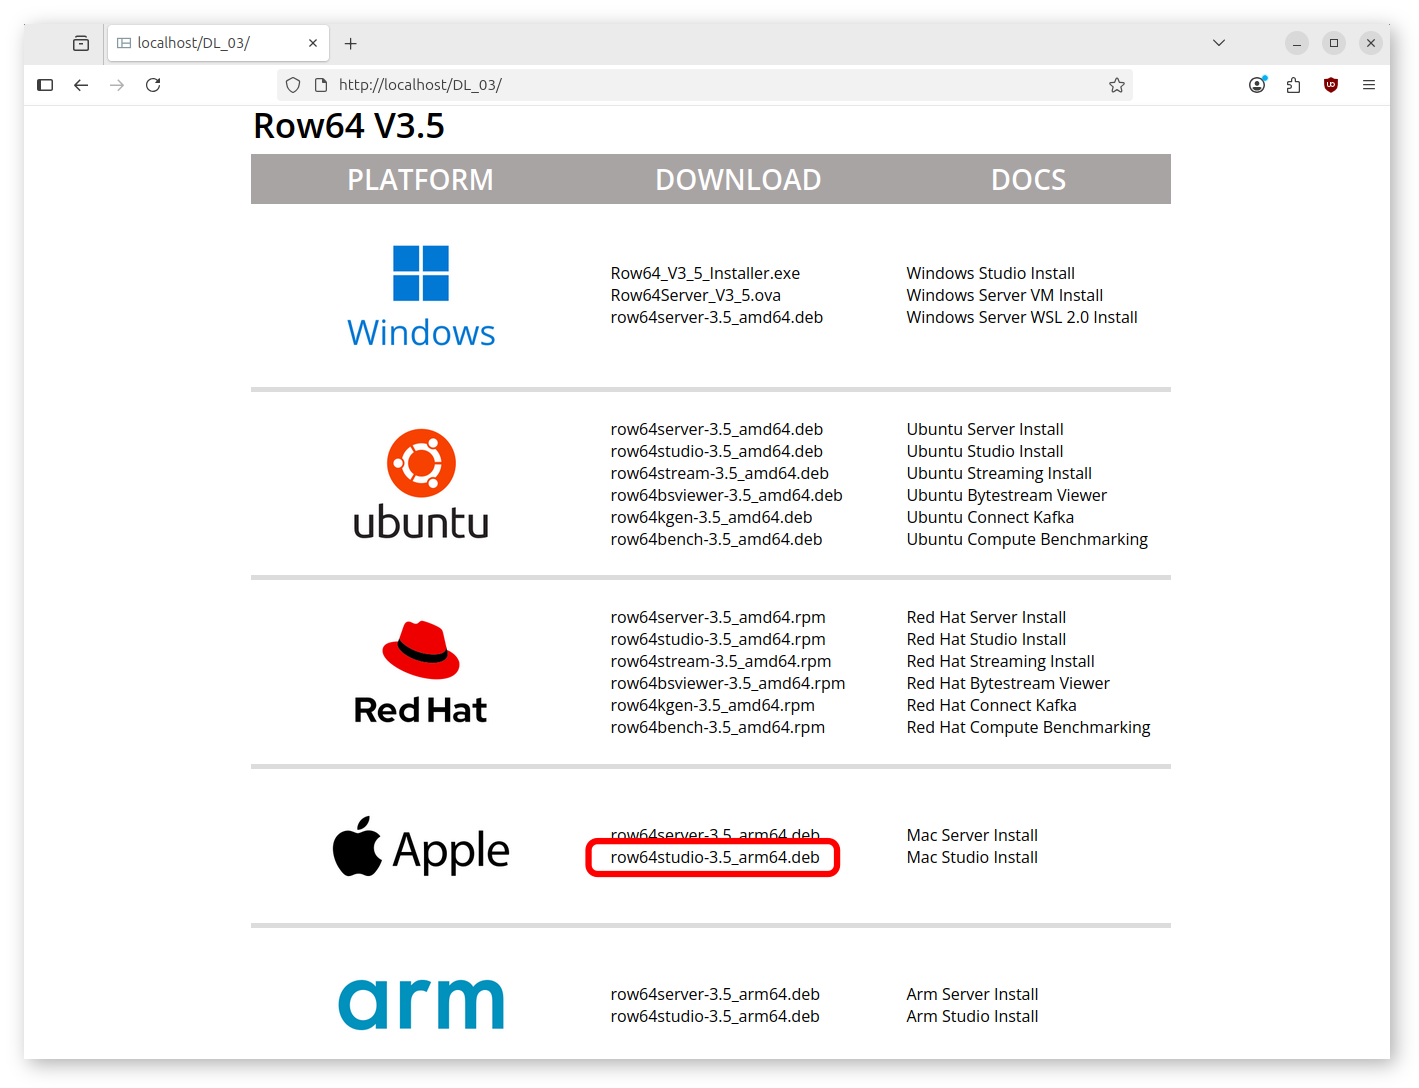Open Ubuntu Connect Kafka docs
Image resolution: width=1419 pixels, height=1088 pixels.
click(x=989, y=517)
